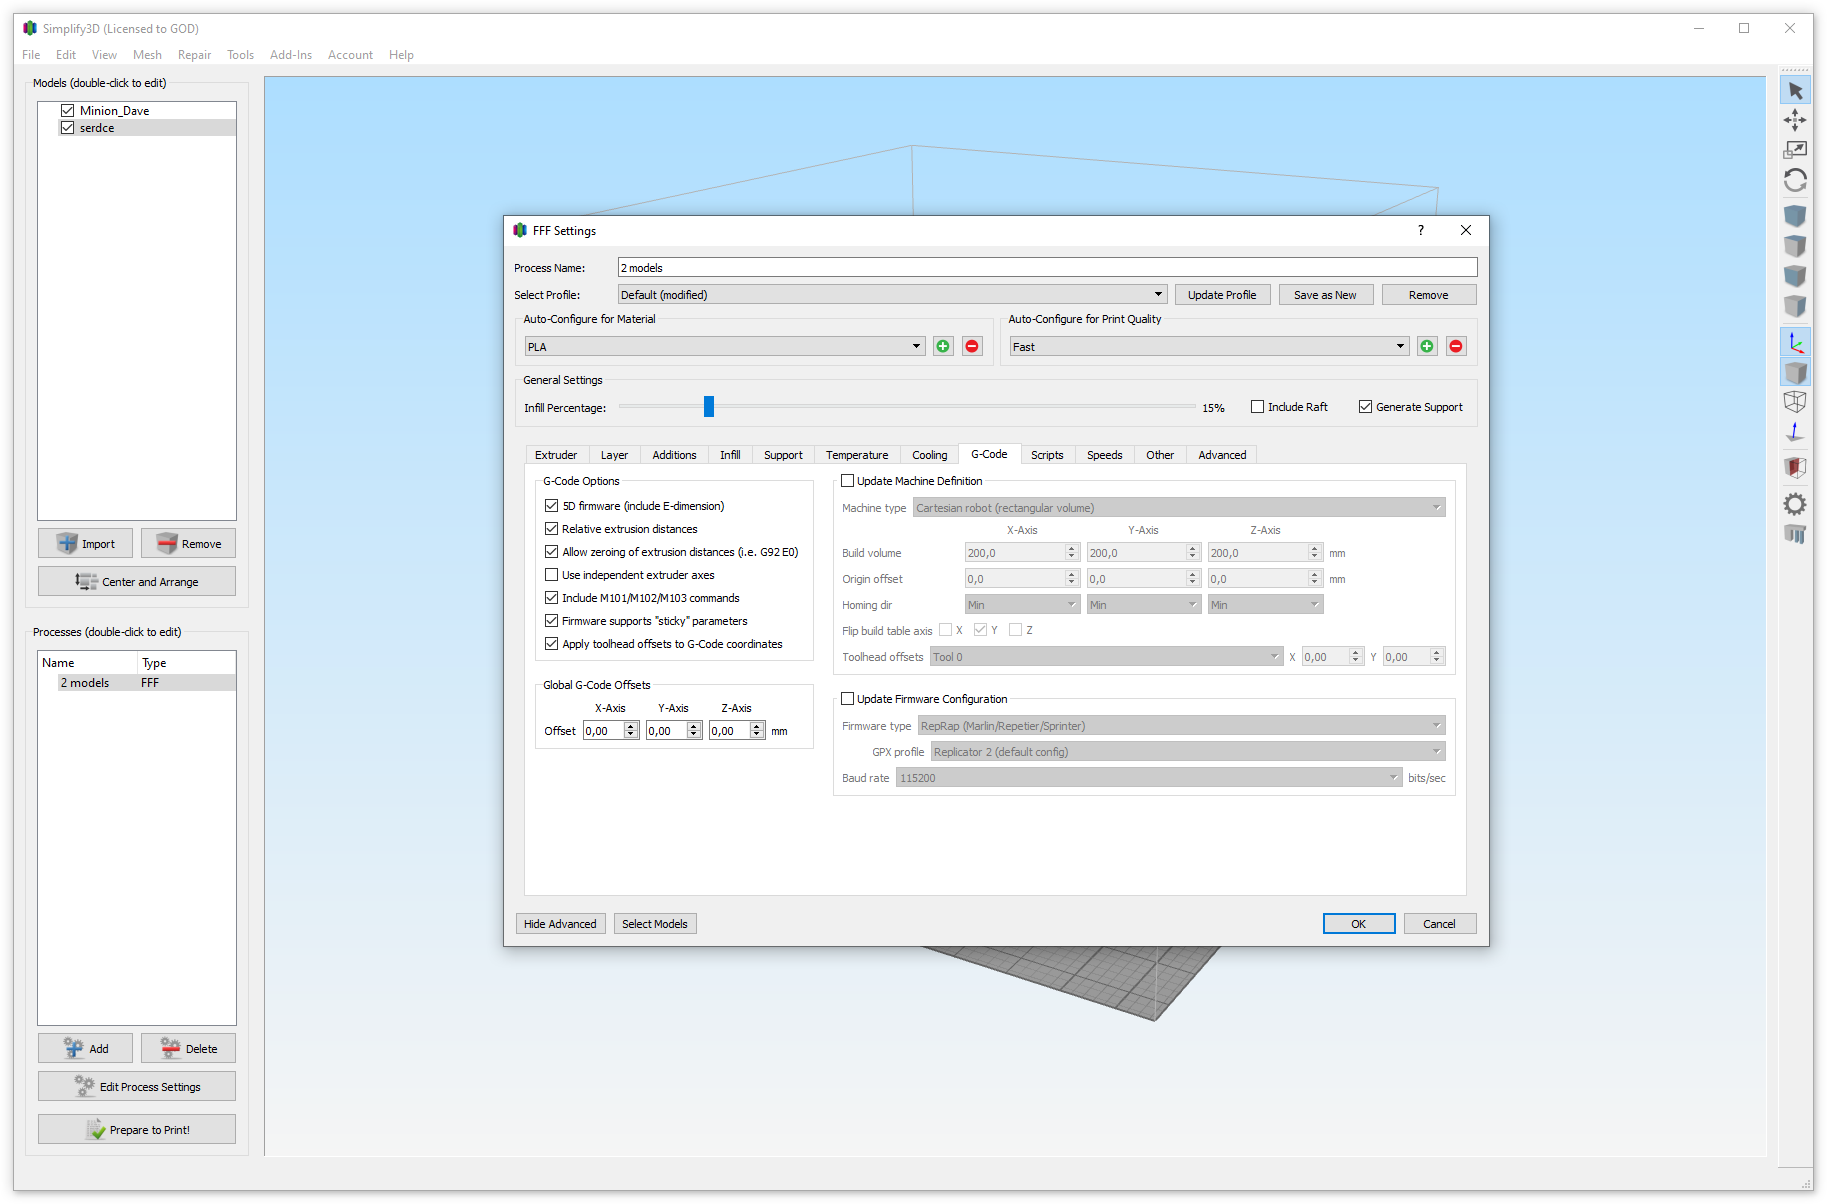The image size is (1827, 1204).
Task: Open the PLA material dropdown
Action: coord(724,346)
